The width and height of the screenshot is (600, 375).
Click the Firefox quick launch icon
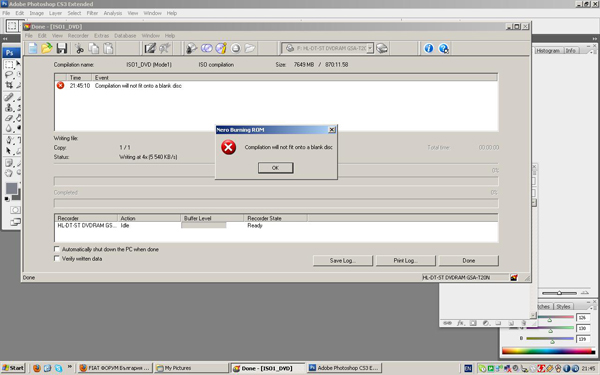[x=37, y=368]
